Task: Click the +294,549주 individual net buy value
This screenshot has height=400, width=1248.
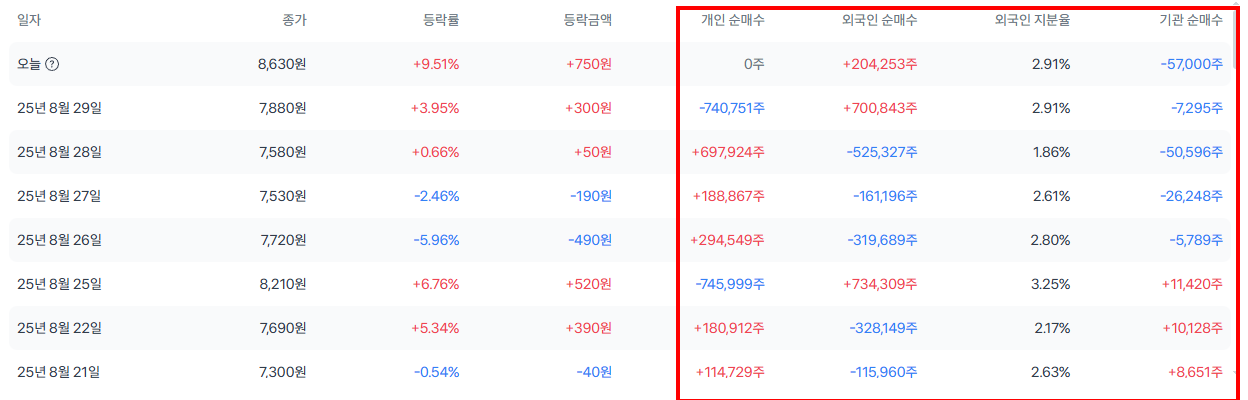Action: tap(728, 240)
